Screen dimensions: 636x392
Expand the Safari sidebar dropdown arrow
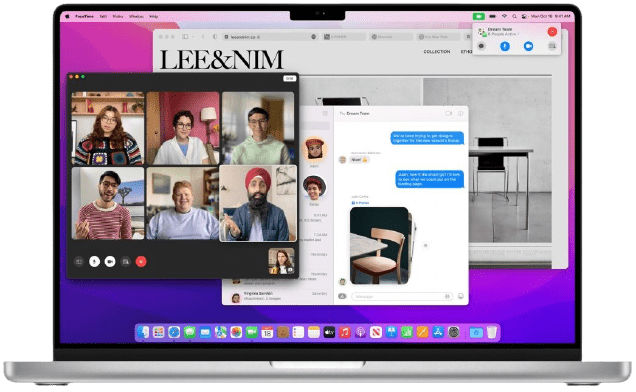coord(193,37)
